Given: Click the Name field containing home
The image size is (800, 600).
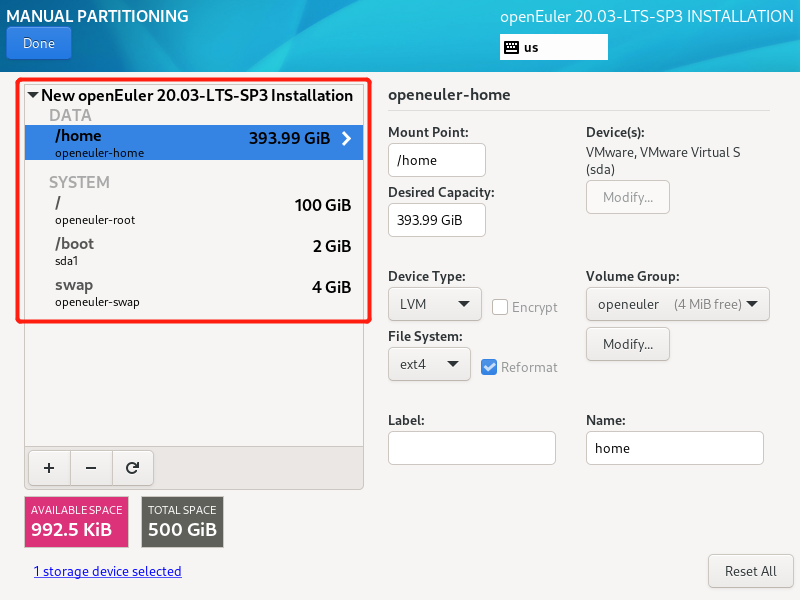Looking at the screenshot, I should tap(674, 448).
